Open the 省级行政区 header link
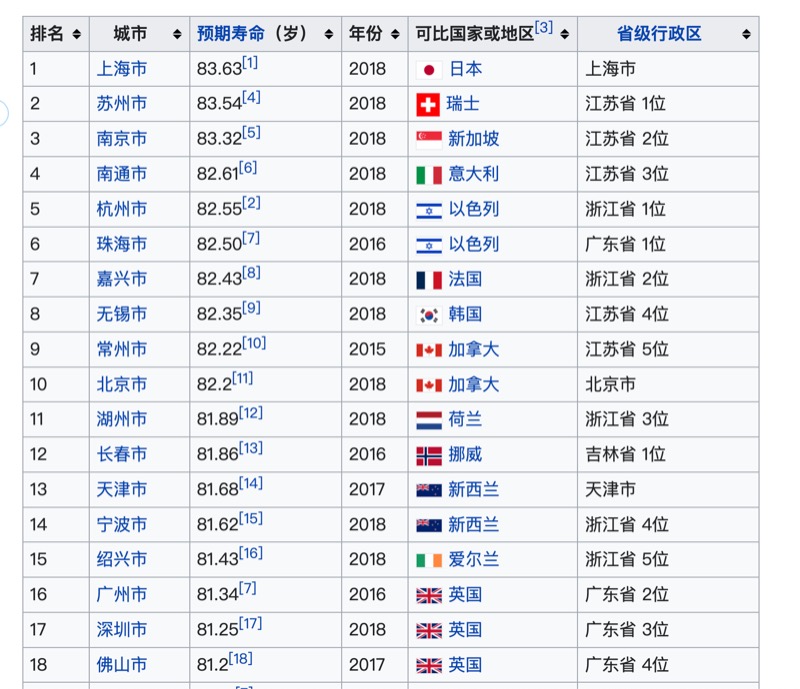The width and height of the screenshot is (800, 689). [x=659, y=34]
